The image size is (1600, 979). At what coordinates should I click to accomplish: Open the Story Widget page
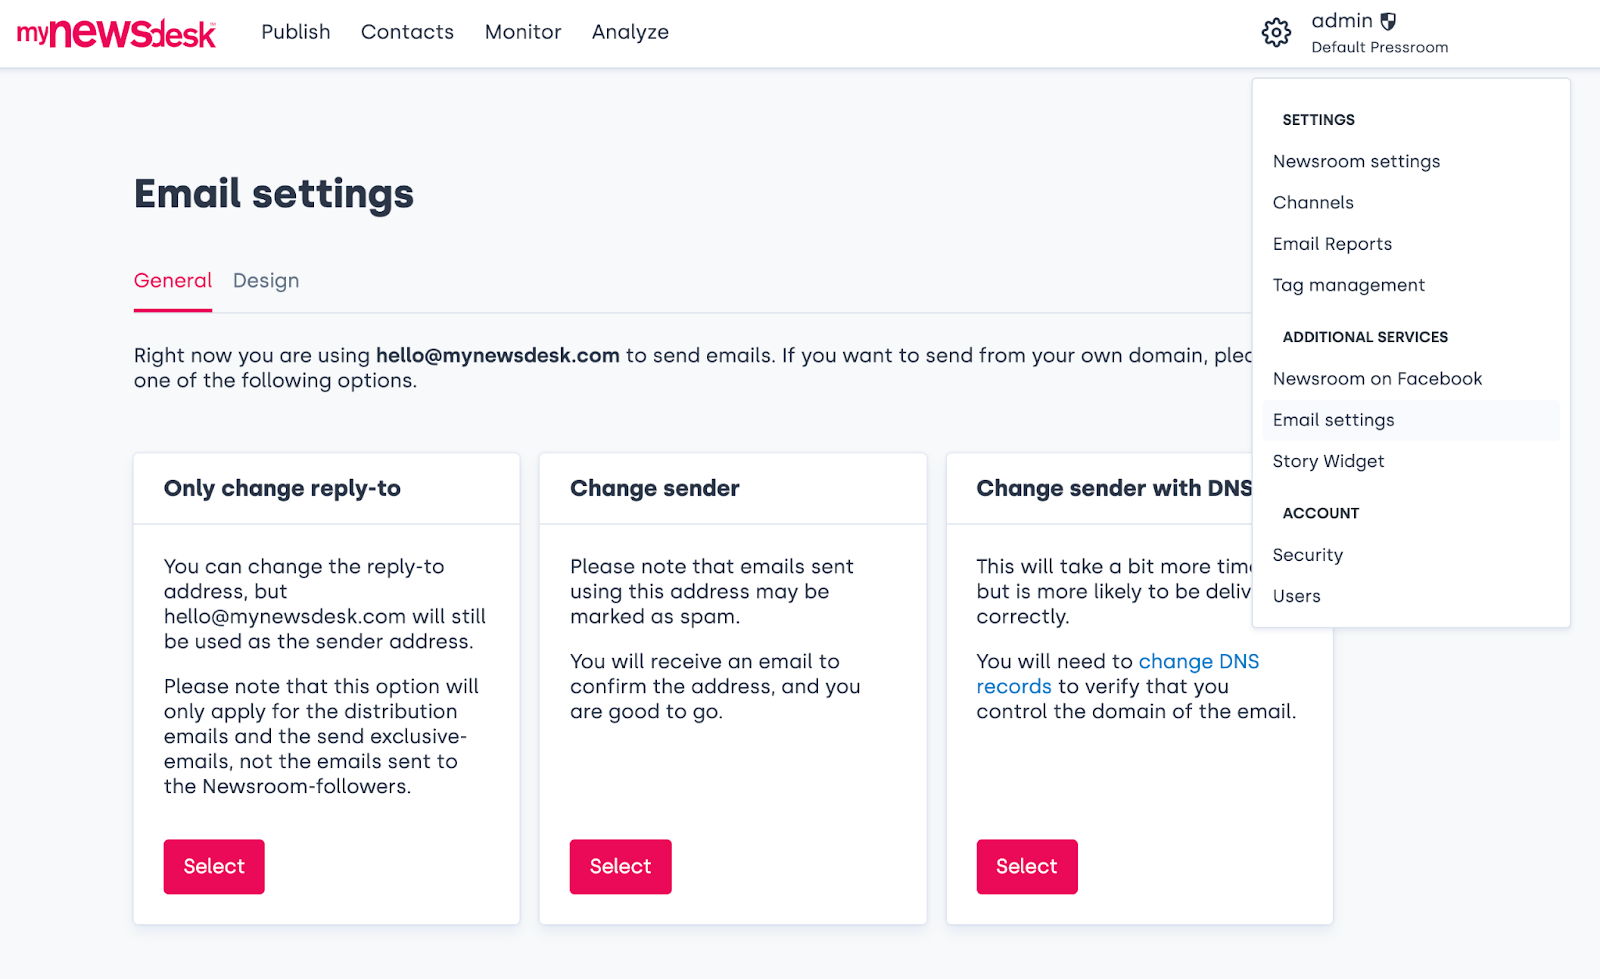[x=1328, y=461]
